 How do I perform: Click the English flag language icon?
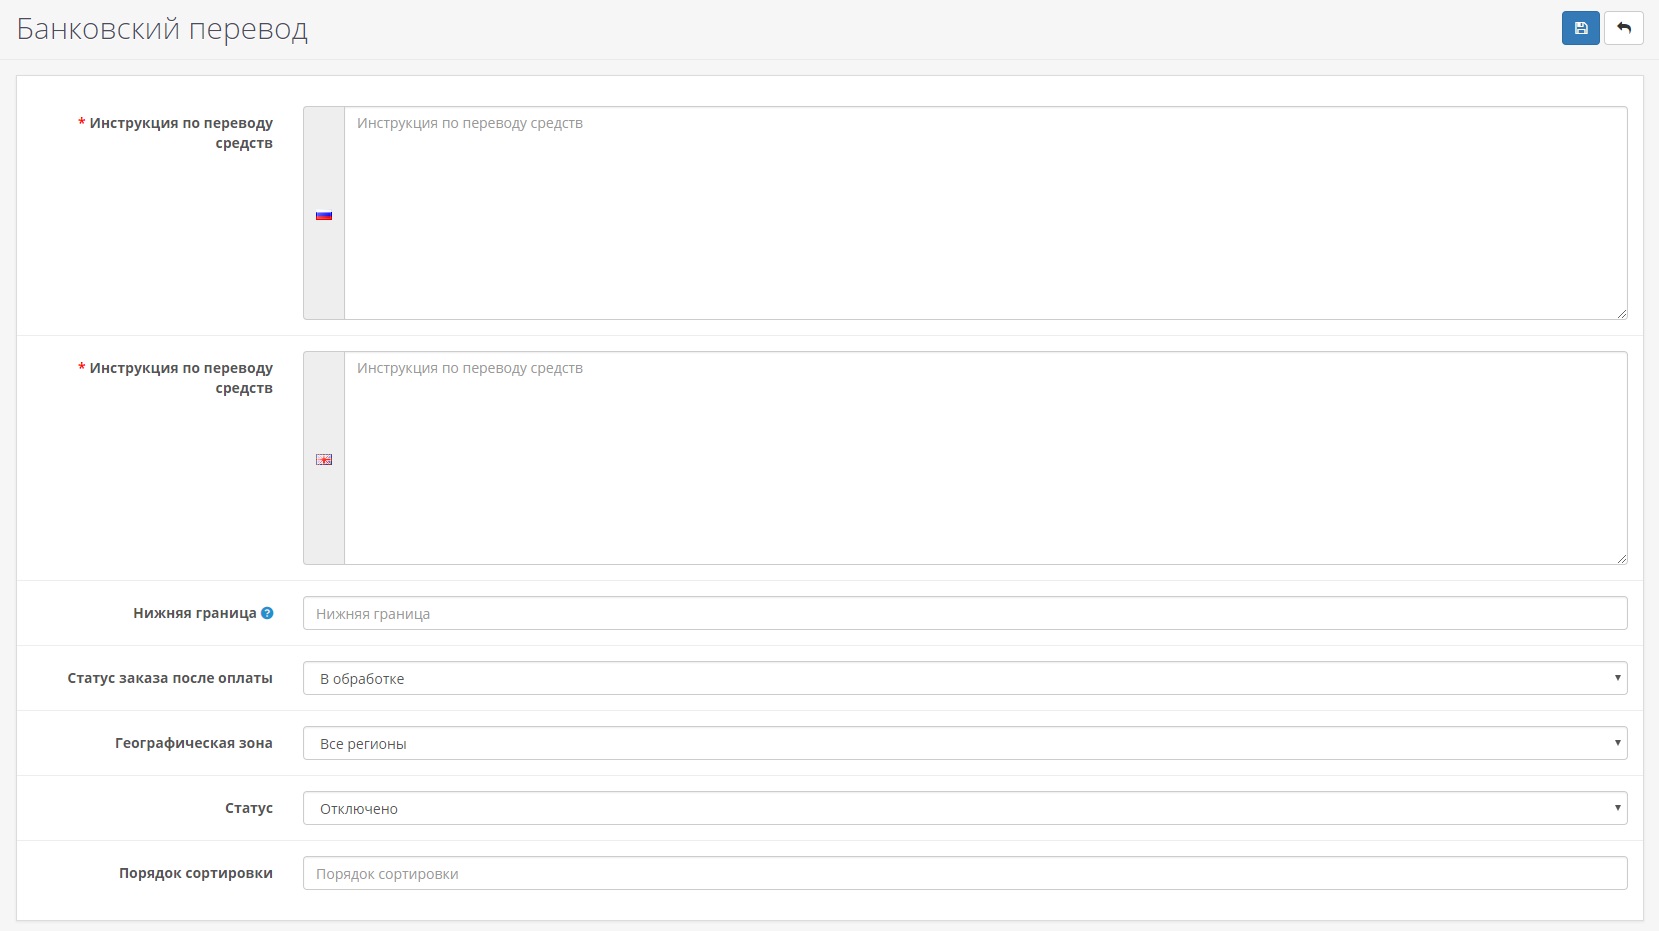324,460
